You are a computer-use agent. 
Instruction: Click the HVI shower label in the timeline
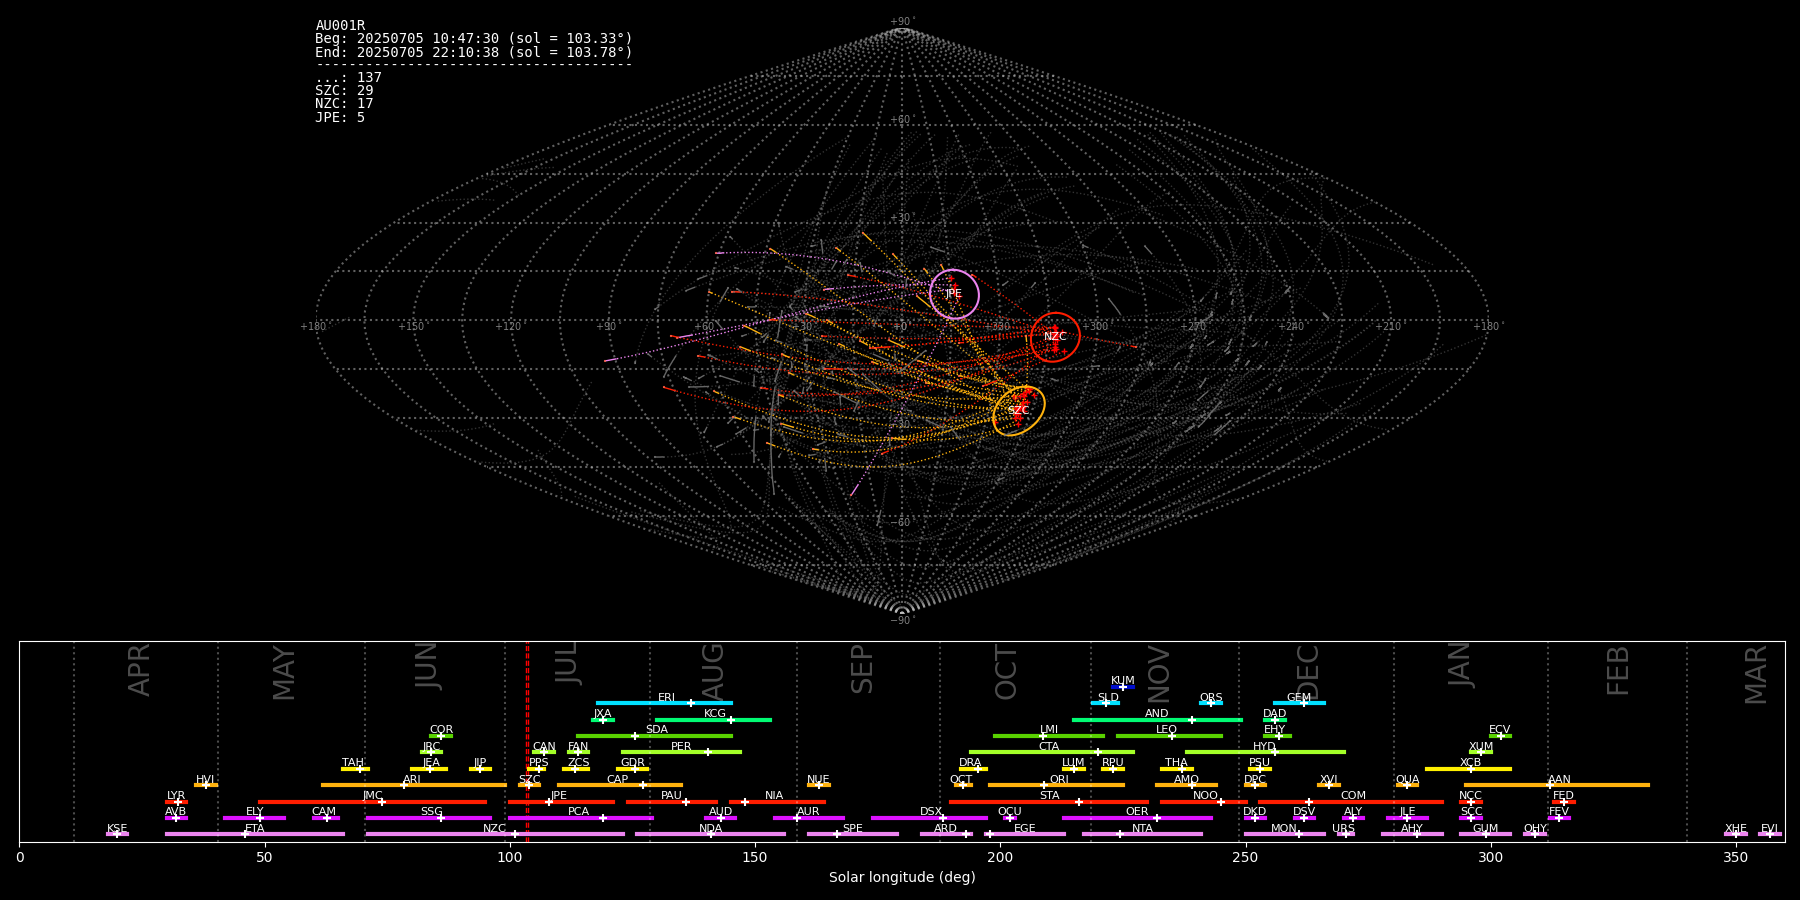[205, 780]
